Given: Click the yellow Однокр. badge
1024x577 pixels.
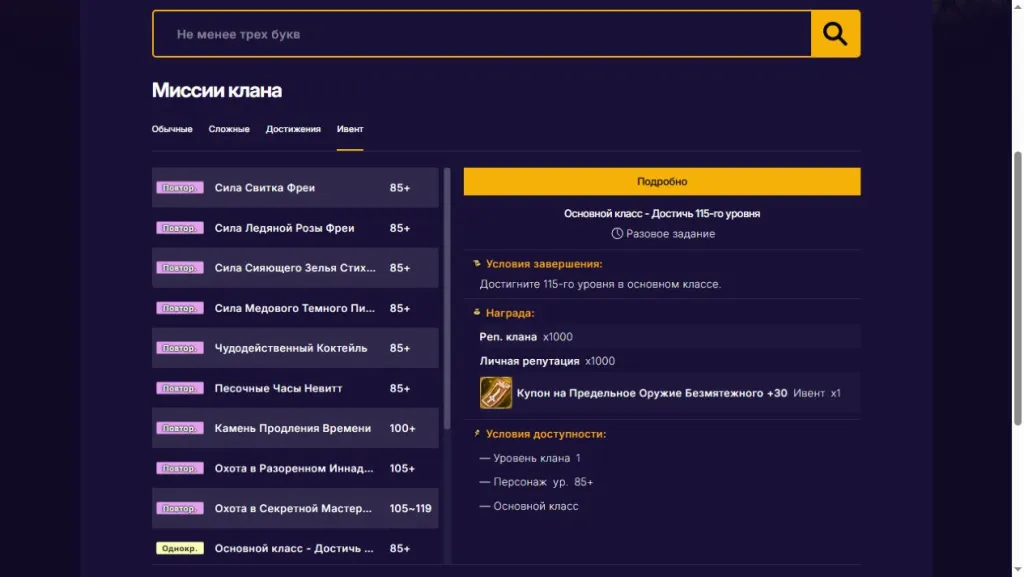Looking at the screenshot, I should click(180, 548).
